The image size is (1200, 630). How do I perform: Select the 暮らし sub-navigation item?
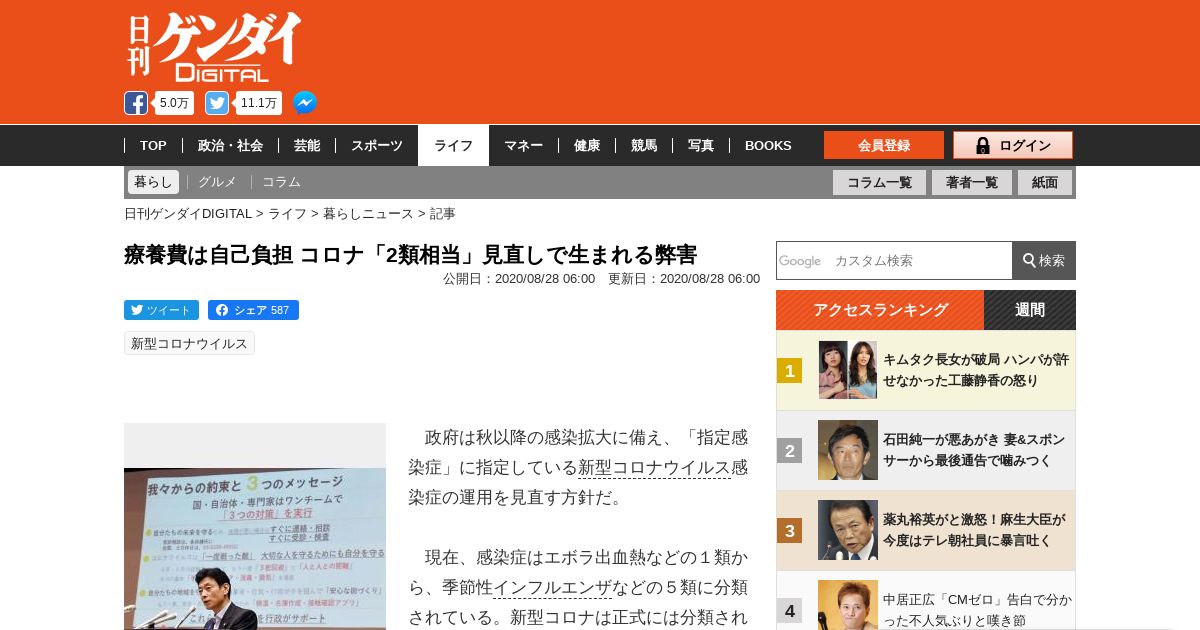click(x=153, y=182)
